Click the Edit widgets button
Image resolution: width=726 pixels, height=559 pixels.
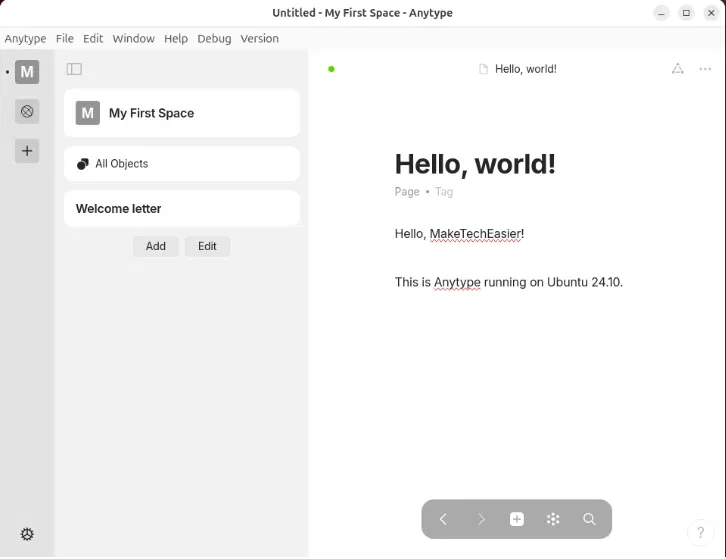[x=207, y=246]
